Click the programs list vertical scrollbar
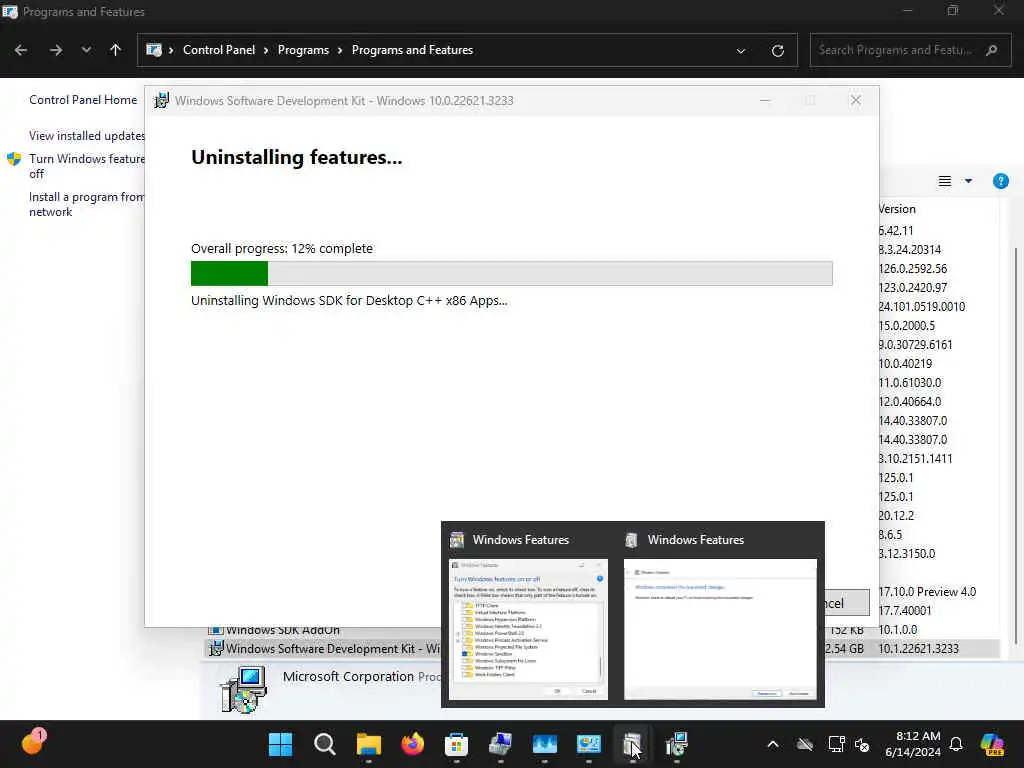1024x768 pixels. (x=1016, y=444)
